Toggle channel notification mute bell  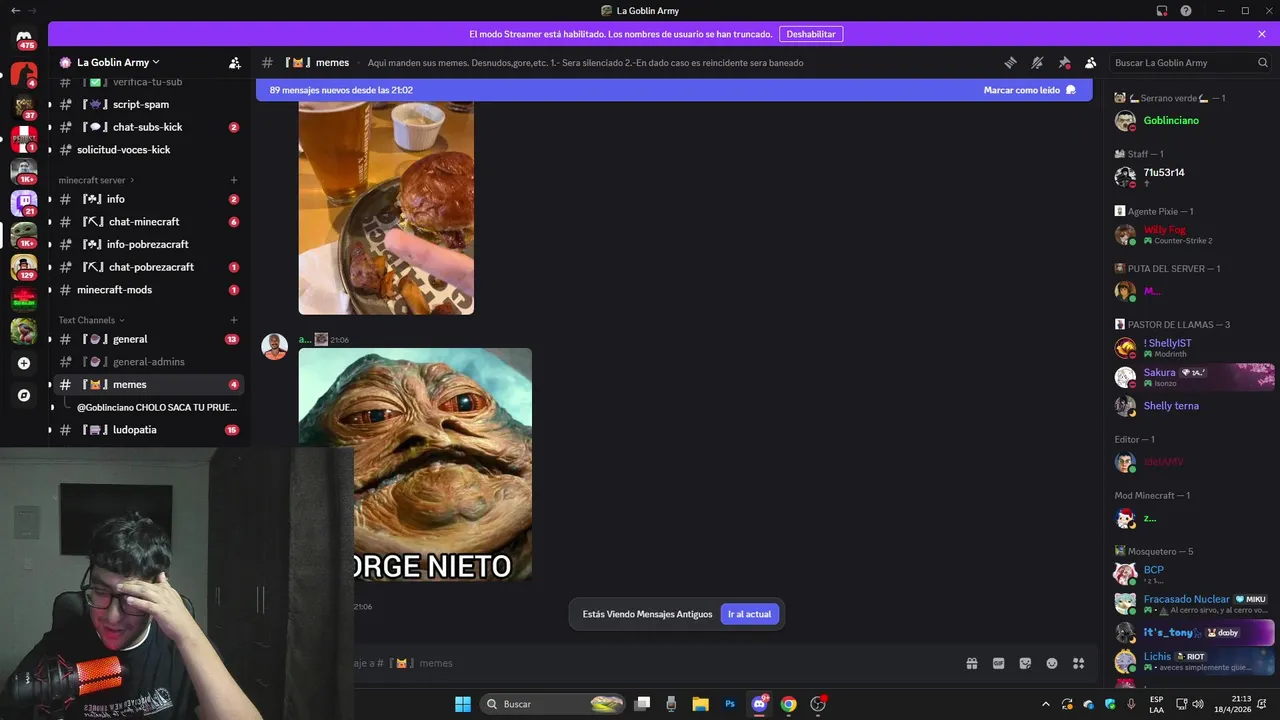[1037, 62]
